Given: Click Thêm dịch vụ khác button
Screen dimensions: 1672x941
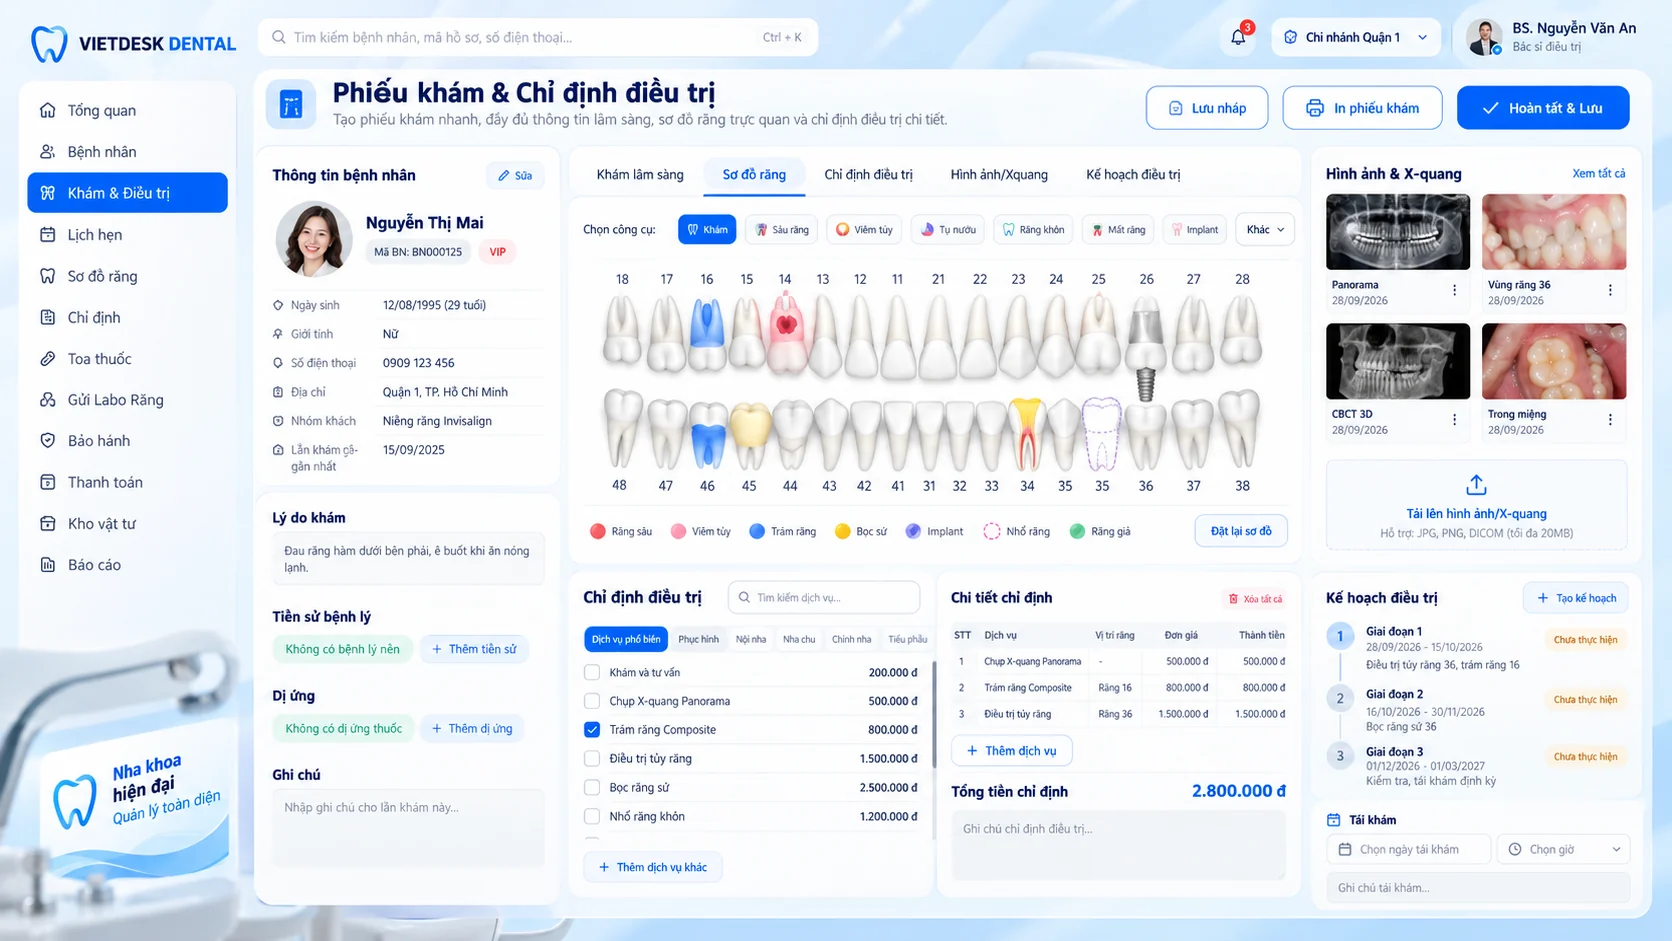Looking at the screenshot, I should point(652,867).
